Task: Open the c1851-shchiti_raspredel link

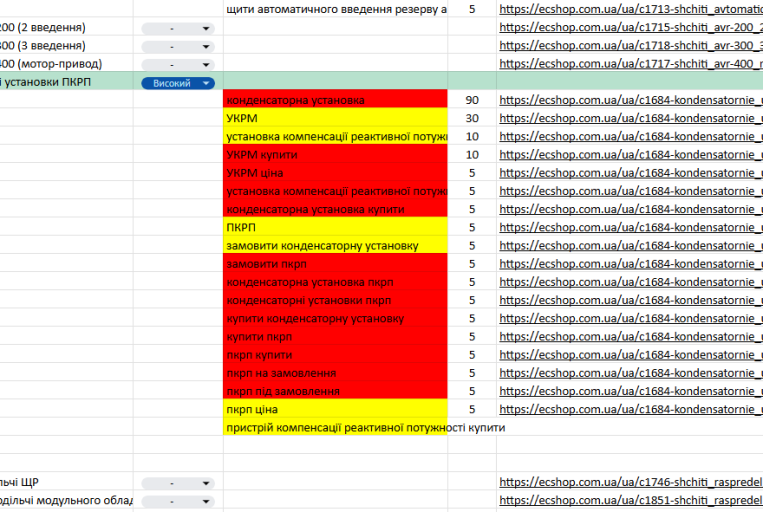Action: coord(631,500)
